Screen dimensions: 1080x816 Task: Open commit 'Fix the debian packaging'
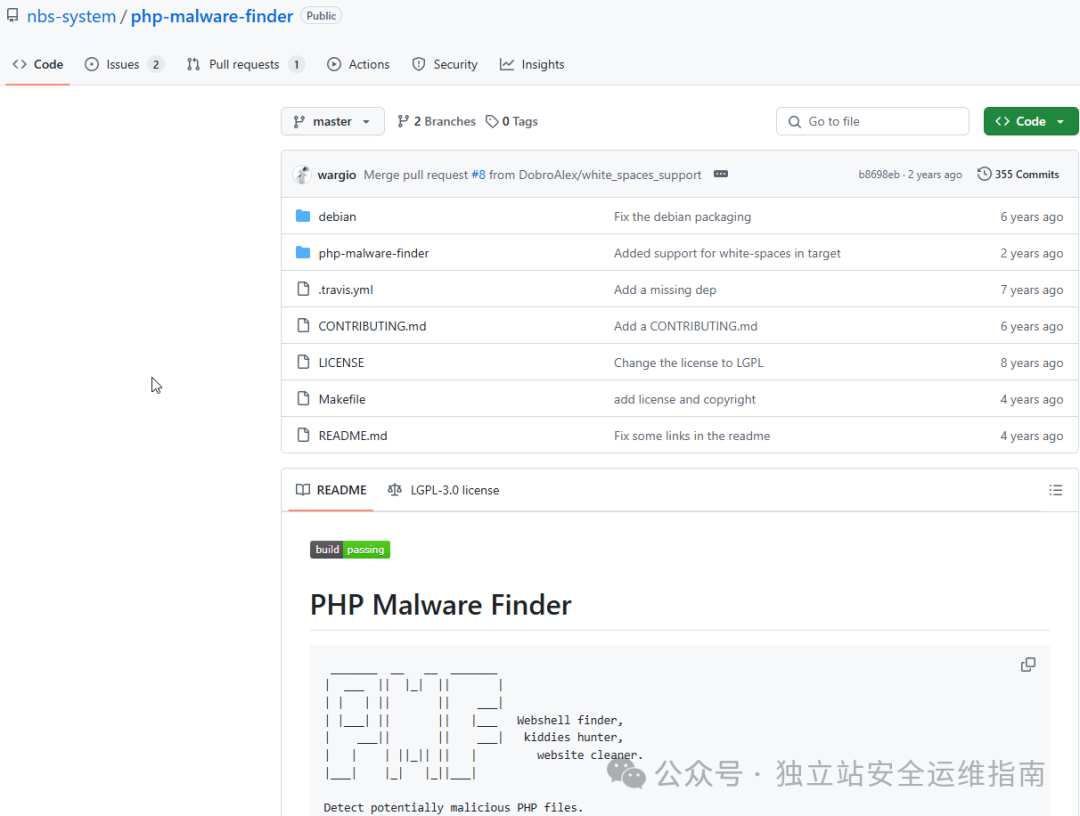click(682, 216)
